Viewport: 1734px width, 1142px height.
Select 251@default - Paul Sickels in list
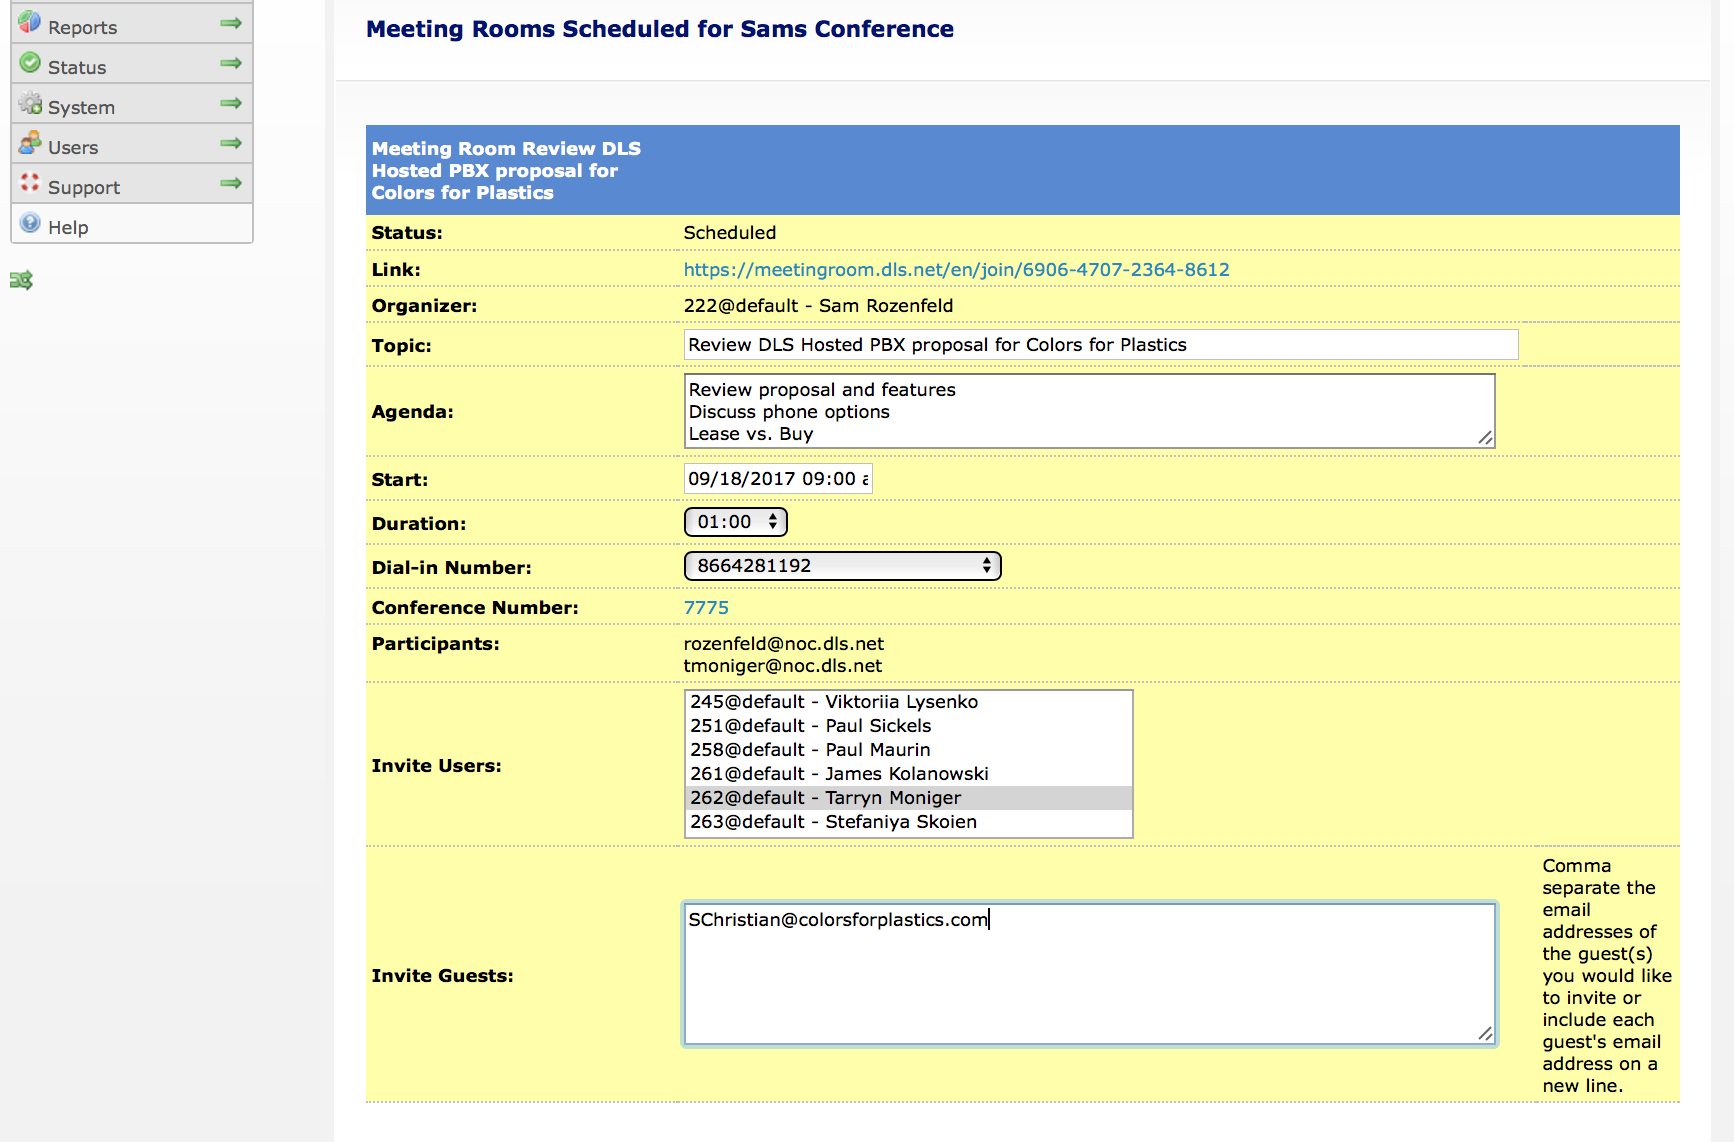point(908,726)
